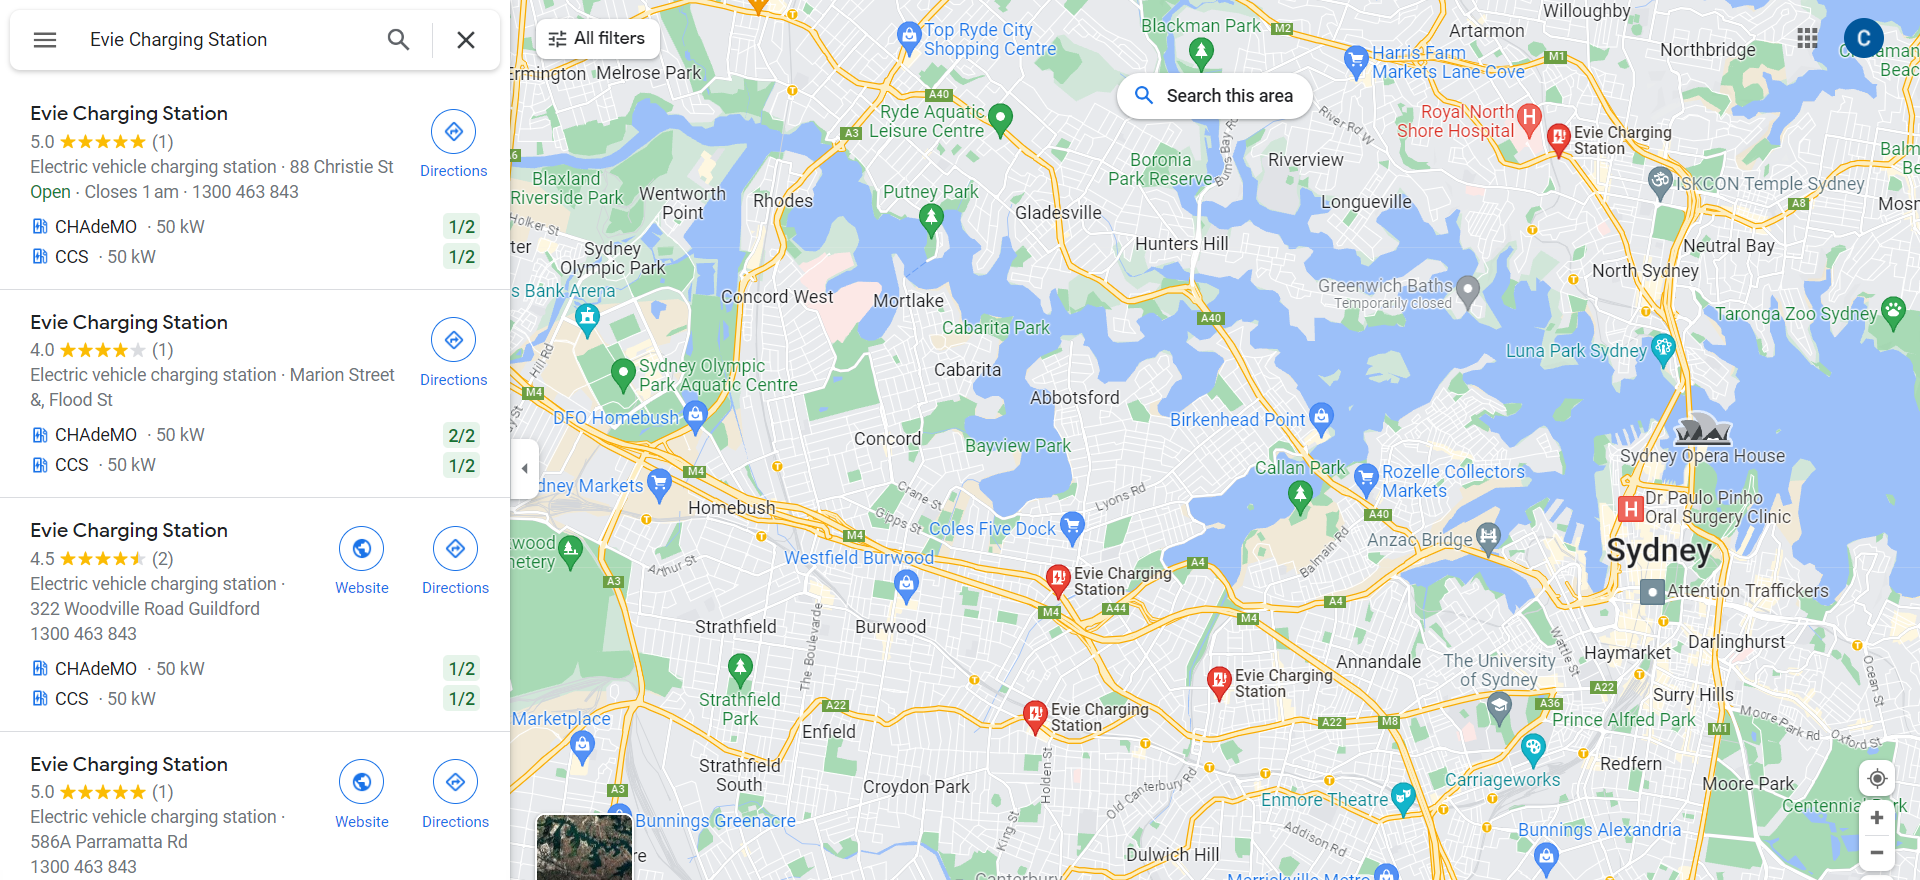Open the Google account avatar
The width and height of the screenshot is (1920, 880).
tap(1863, 38)
